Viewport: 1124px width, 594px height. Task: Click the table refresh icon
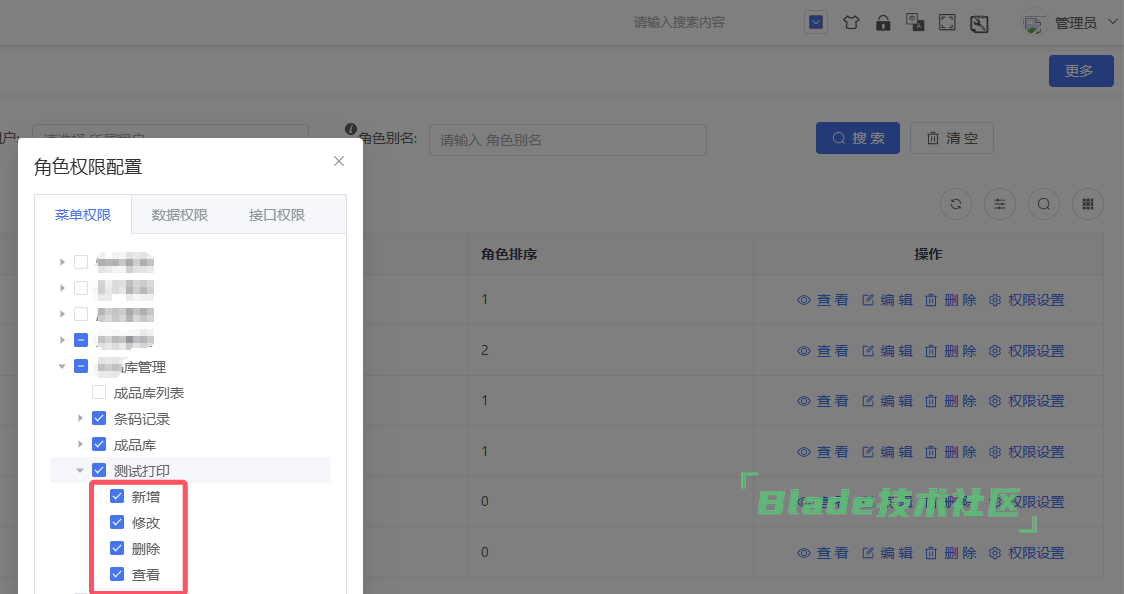(x=956, y=204)
